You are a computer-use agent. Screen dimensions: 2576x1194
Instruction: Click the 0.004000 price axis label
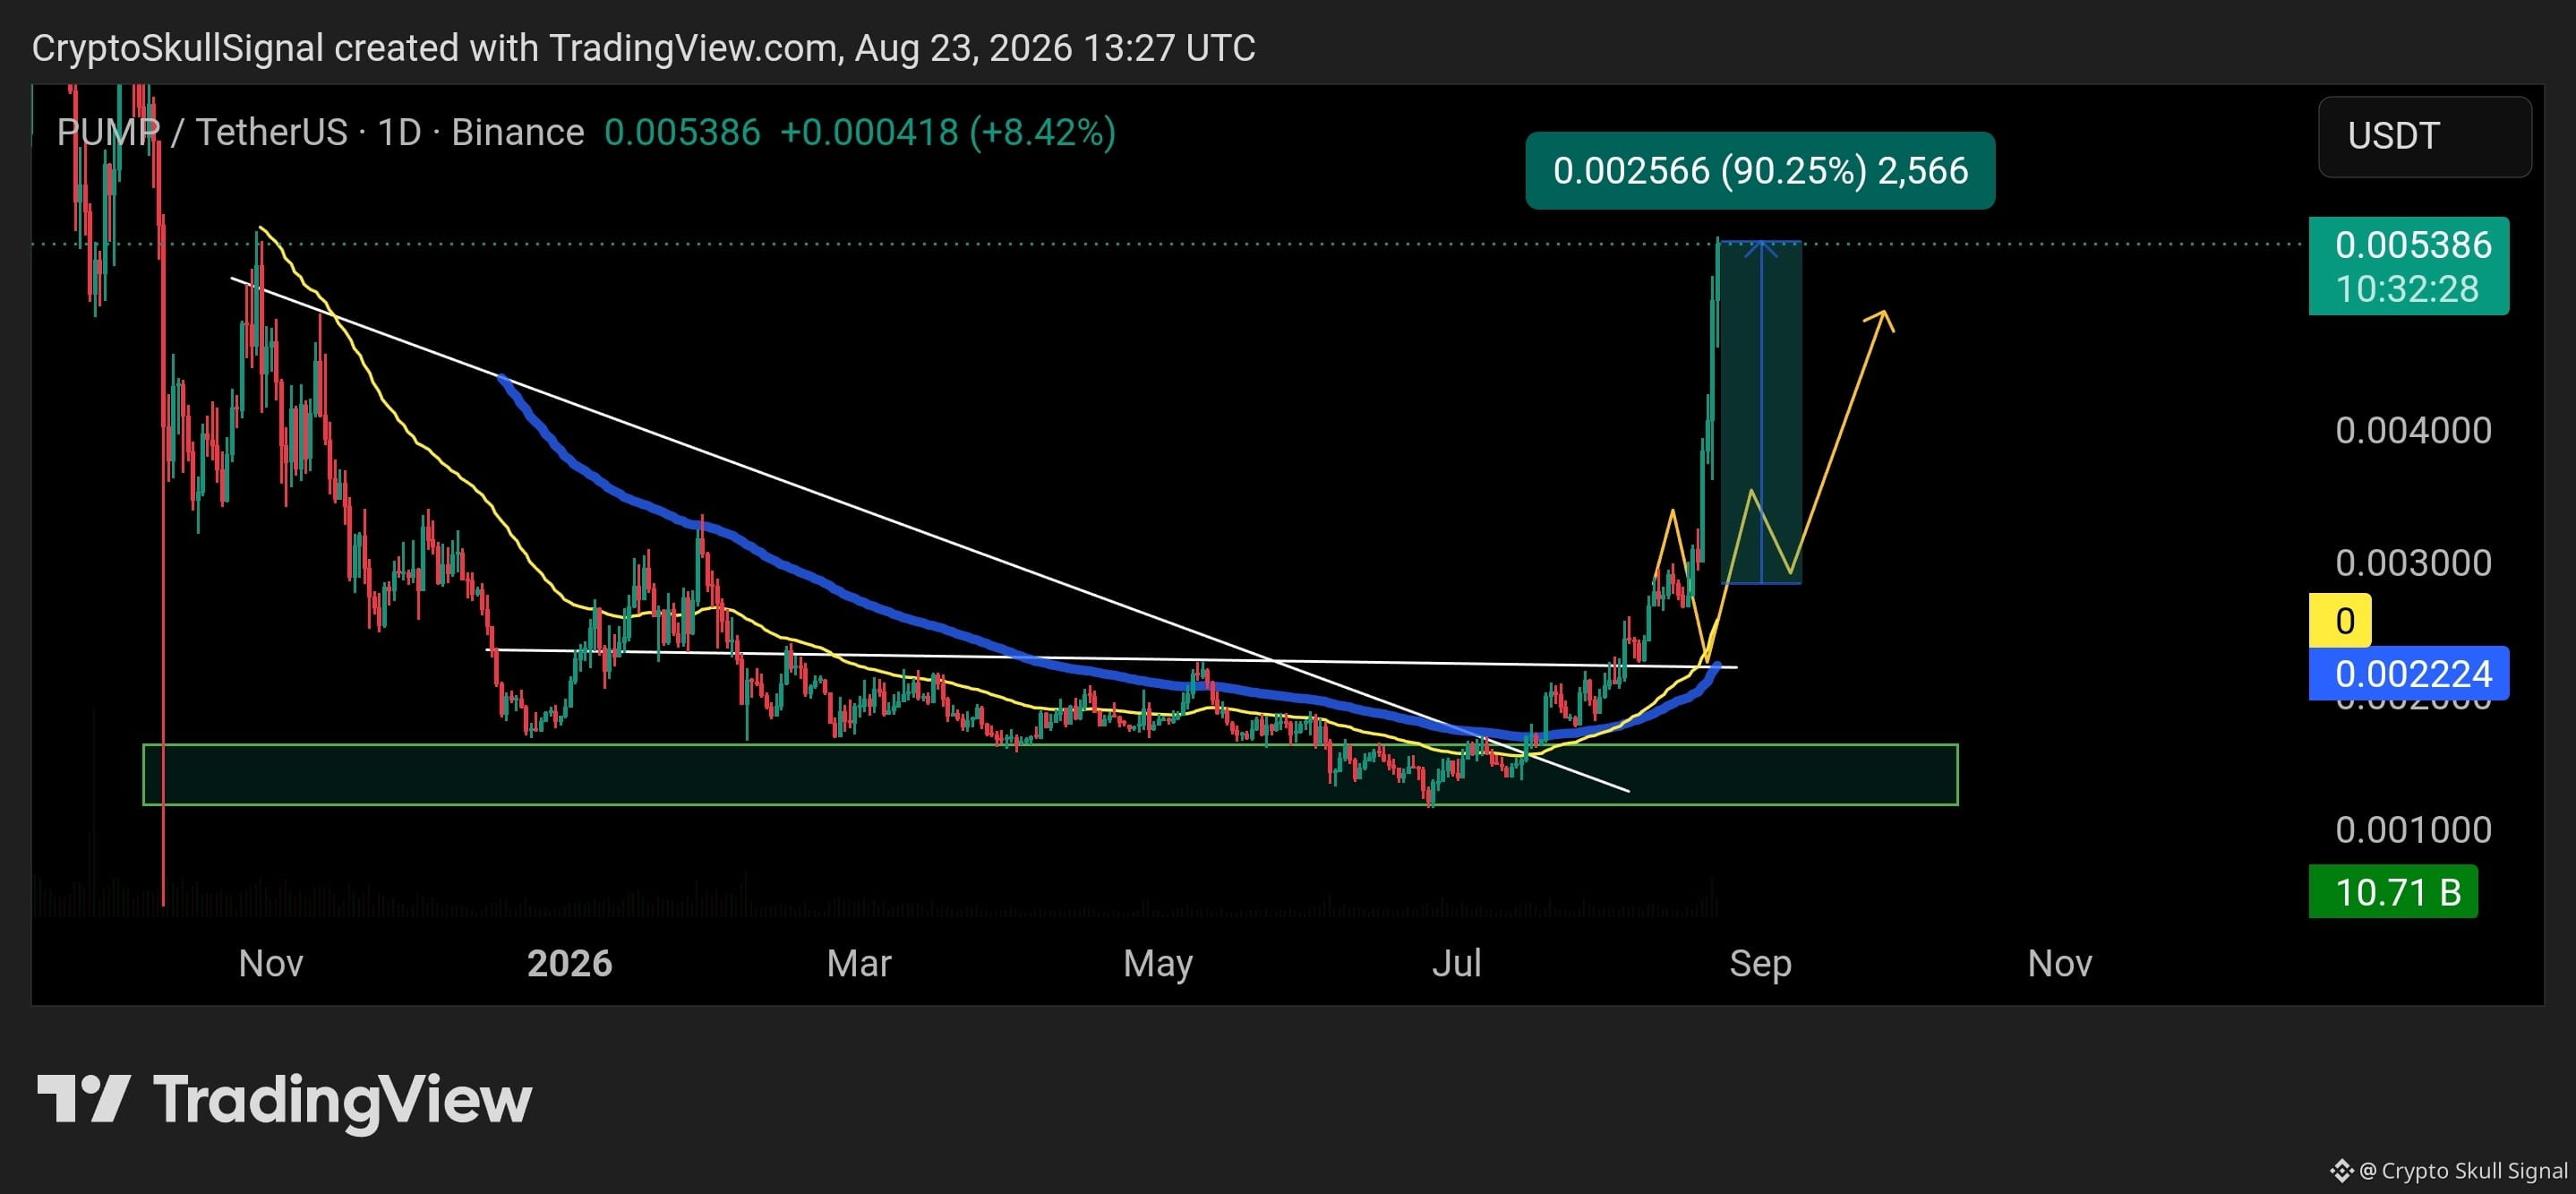tap(2413, 430)
